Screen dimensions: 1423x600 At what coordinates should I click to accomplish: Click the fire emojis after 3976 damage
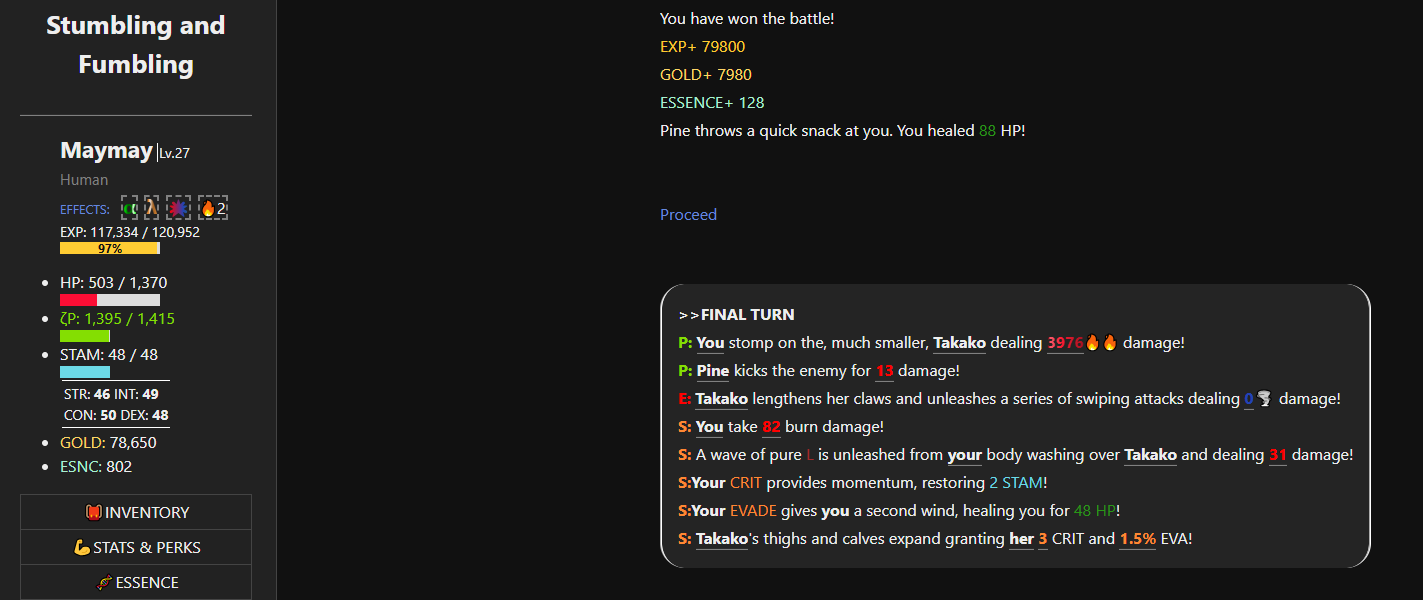pyautogui.click(x=1102, y=343)
